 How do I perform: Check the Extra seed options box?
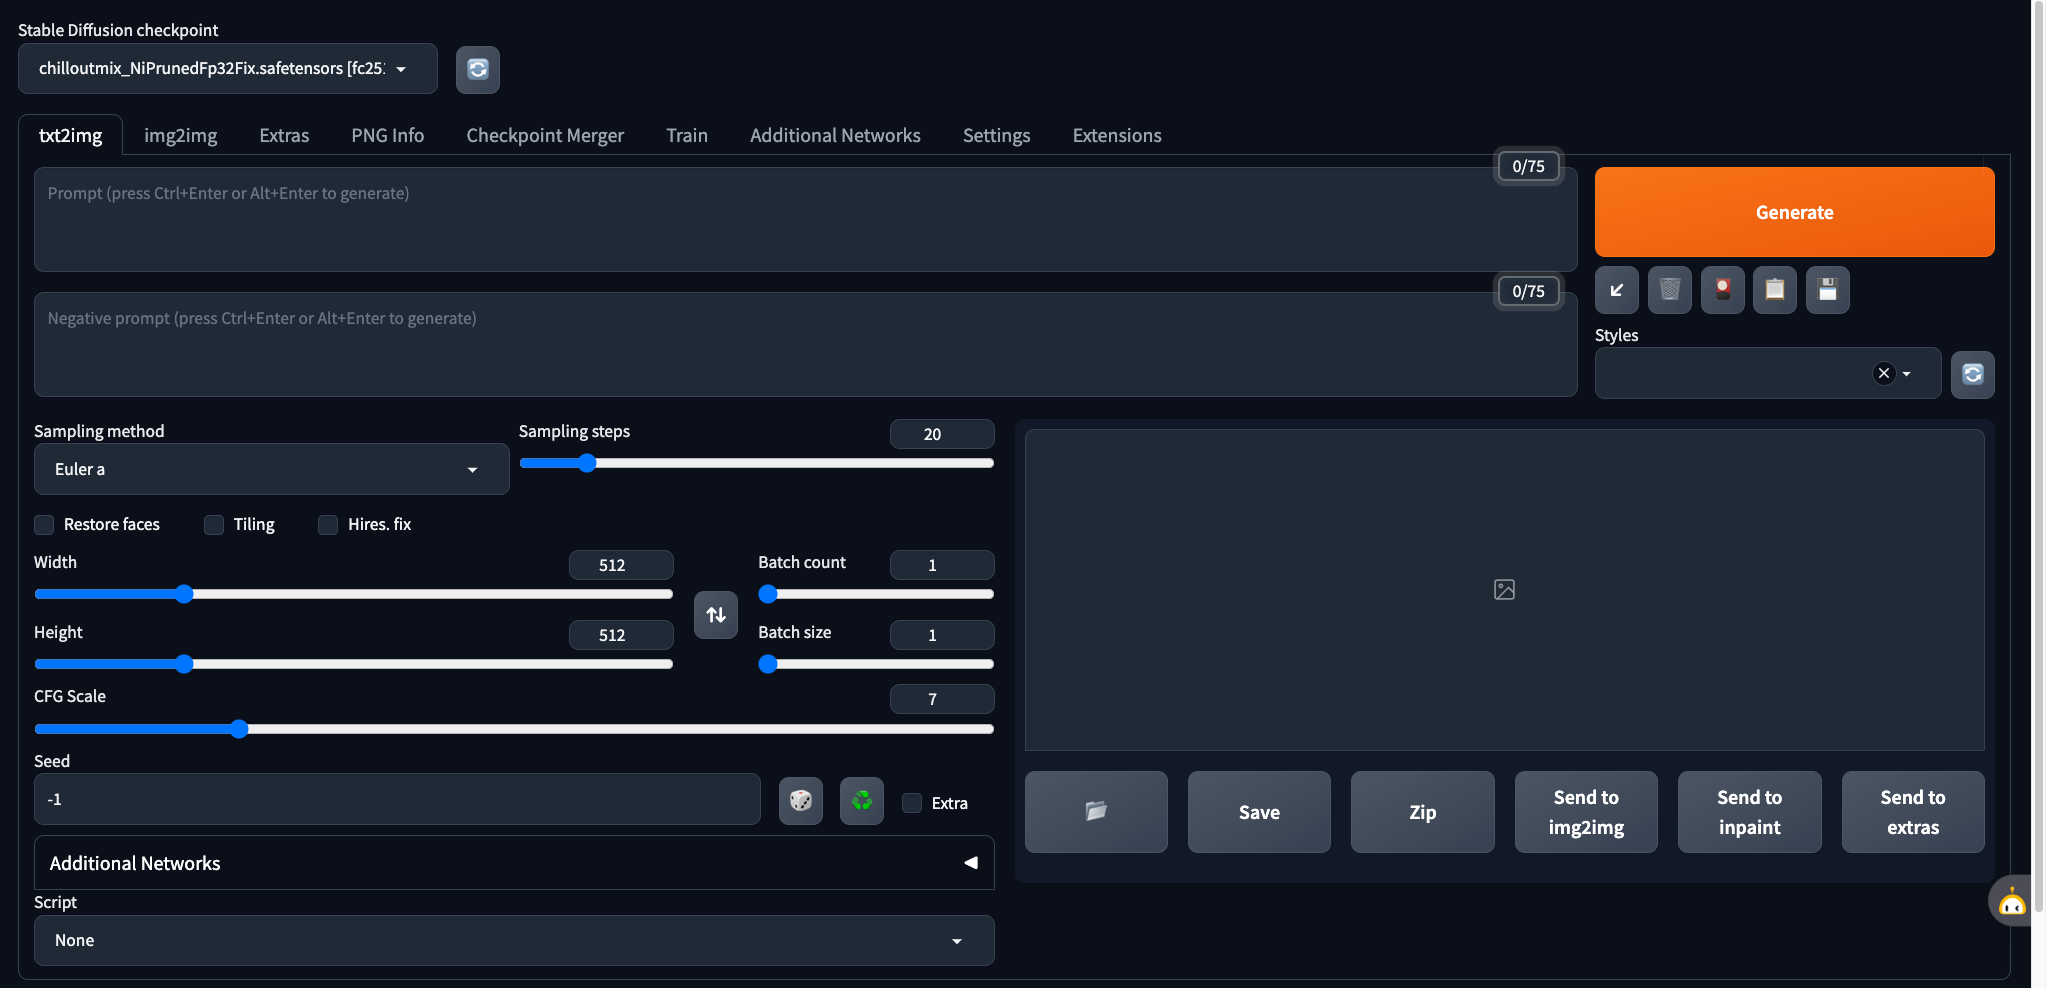coord(912,803)
